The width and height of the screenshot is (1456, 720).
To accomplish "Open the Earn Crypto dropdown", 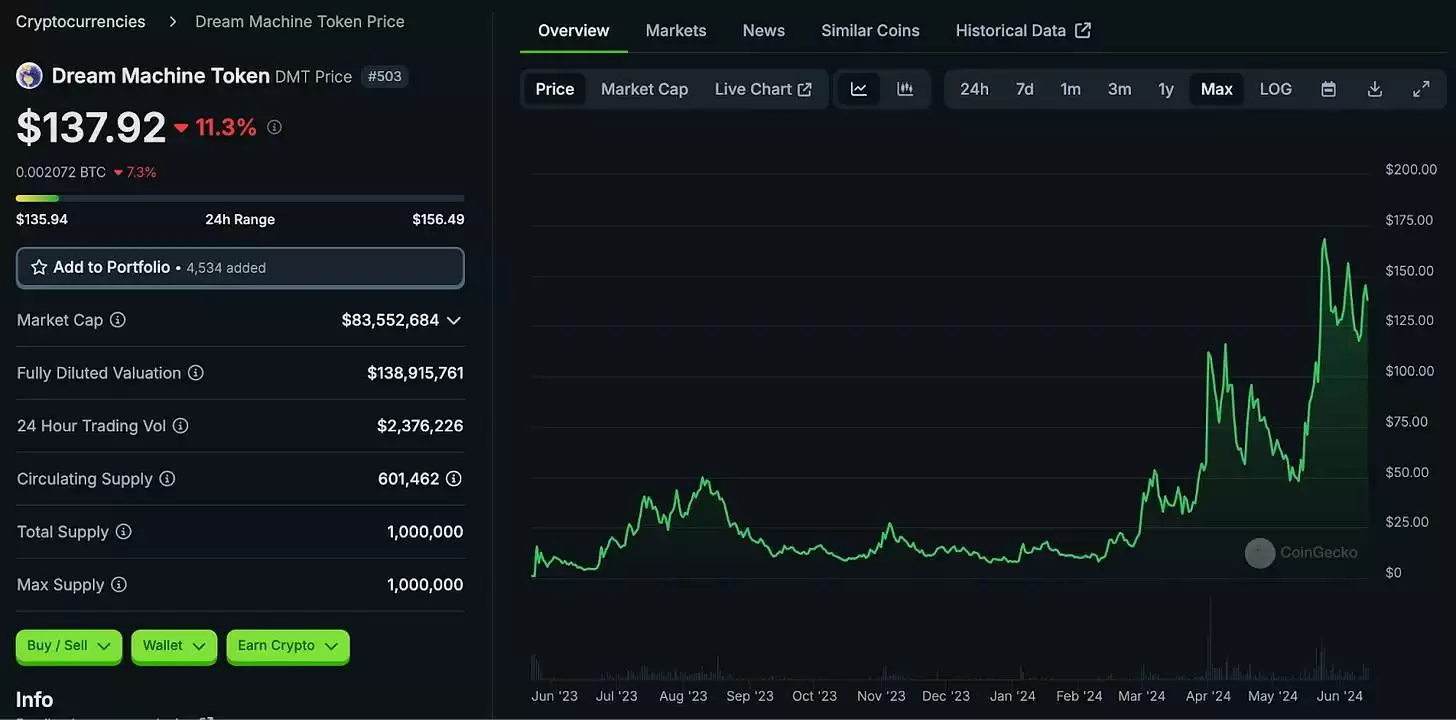I will 287,646.
